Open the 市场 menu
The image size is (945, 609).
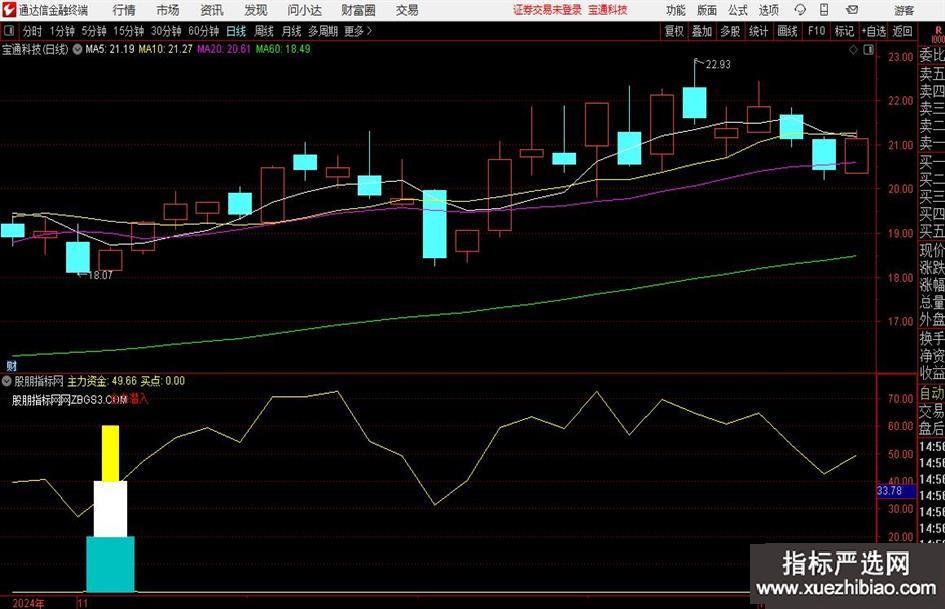168,10
